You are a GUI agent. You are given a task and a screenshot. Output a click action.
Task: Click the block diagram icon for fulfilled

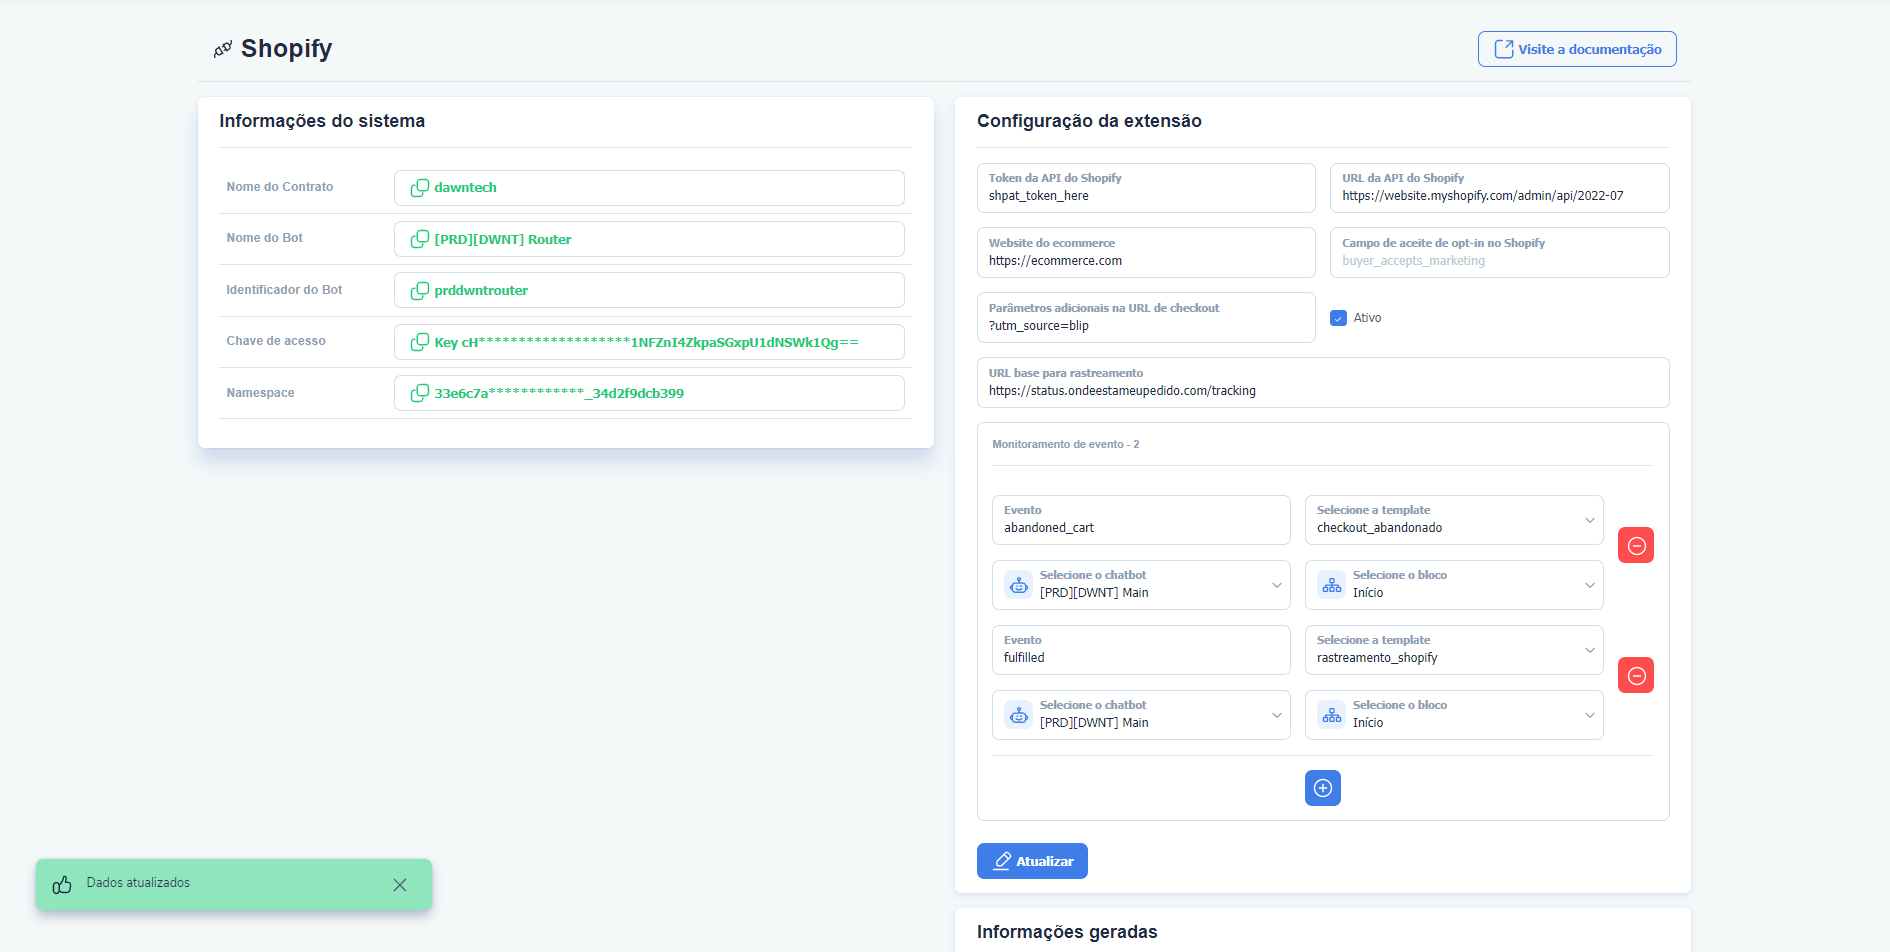(1331, 715)
